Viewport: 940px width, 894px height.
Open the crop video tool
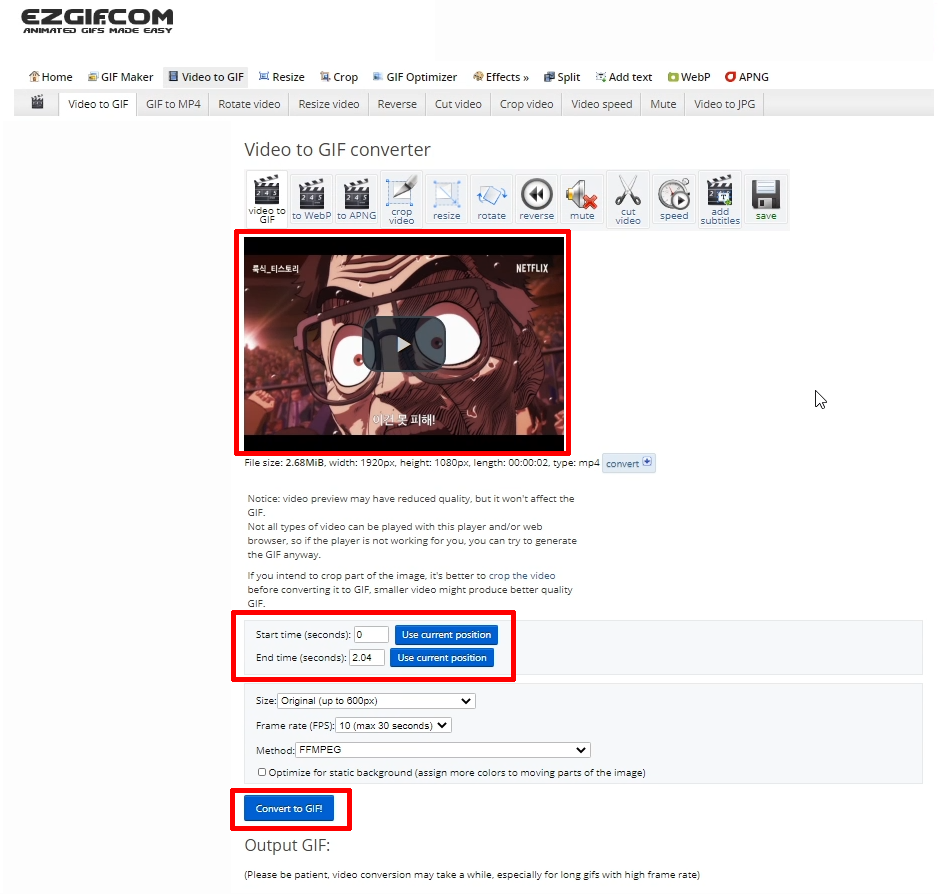click(401, 200)
